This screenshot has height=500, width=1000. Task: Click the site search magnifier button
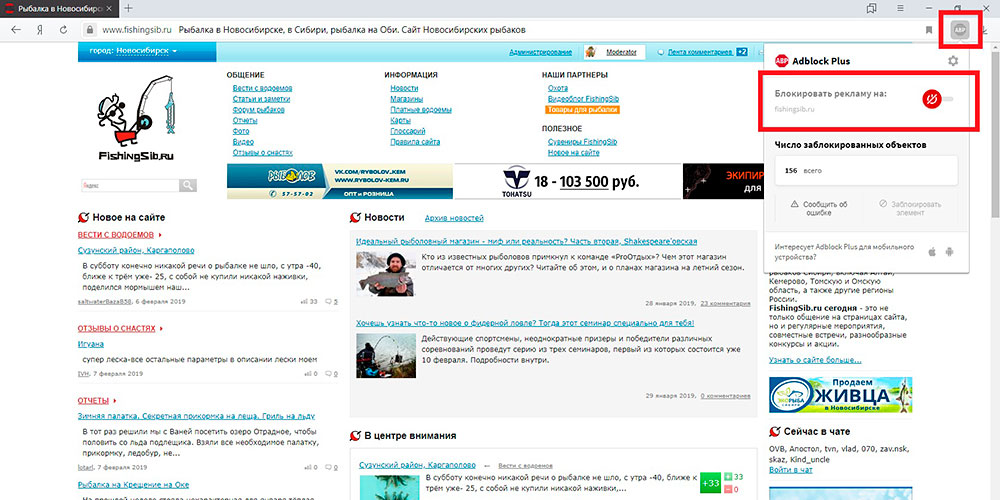coord(188,185)
